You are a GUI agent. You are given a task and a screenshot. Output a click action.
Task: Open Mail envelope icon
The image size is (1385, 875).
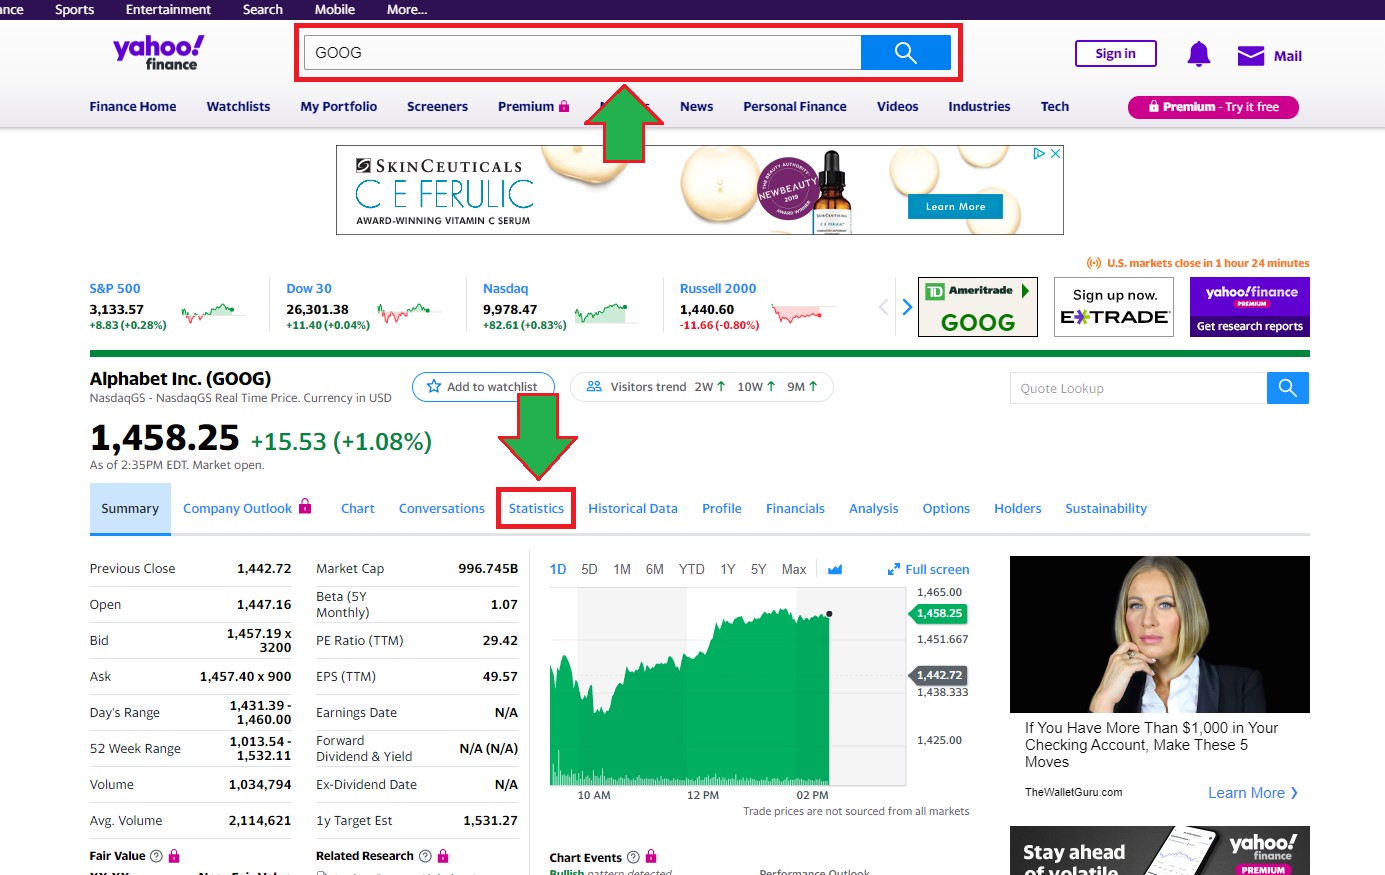coord(1251,56)
